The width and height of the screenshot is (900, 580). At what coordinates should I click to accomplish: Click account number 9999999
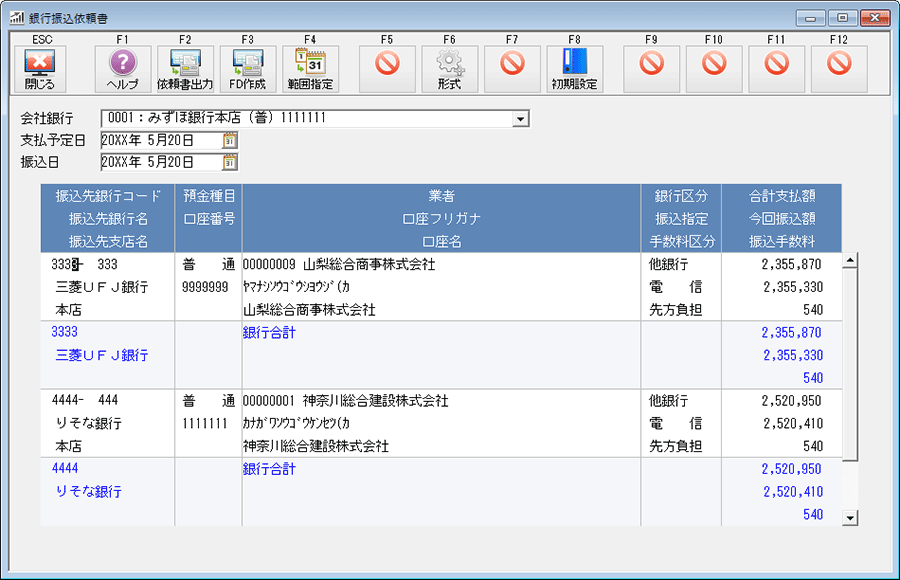click(x=205, y=287)
